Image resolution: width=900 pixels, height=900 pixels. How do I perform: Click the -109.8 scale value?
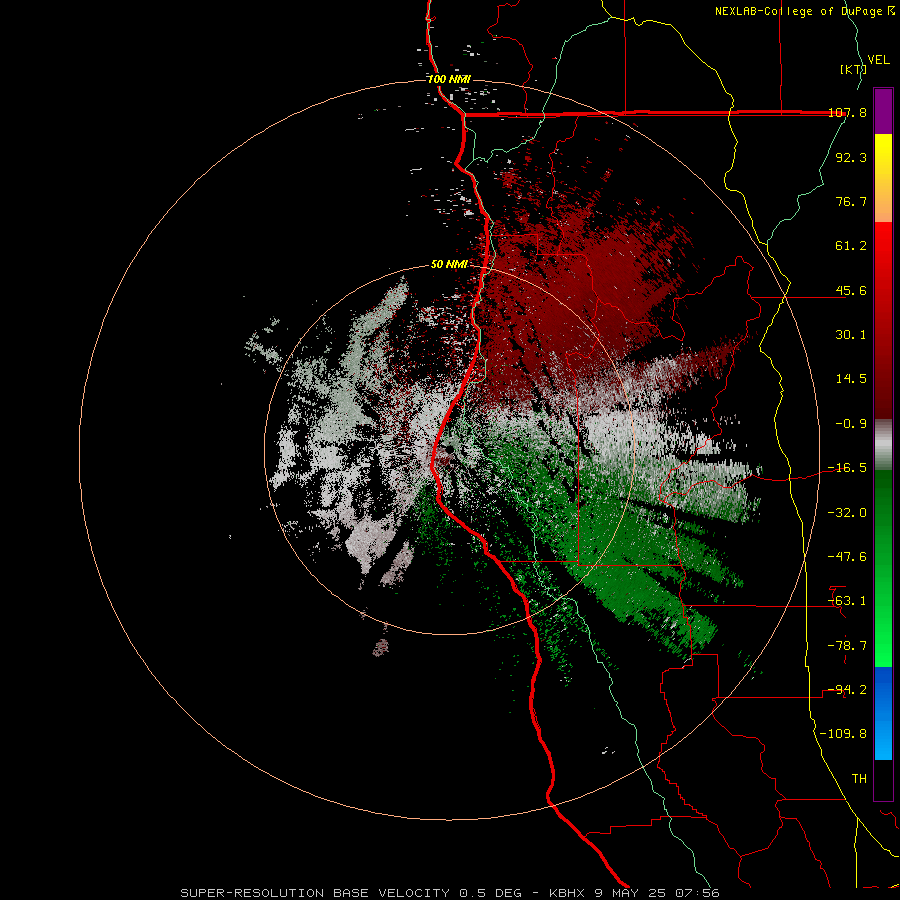click(843, 734)
